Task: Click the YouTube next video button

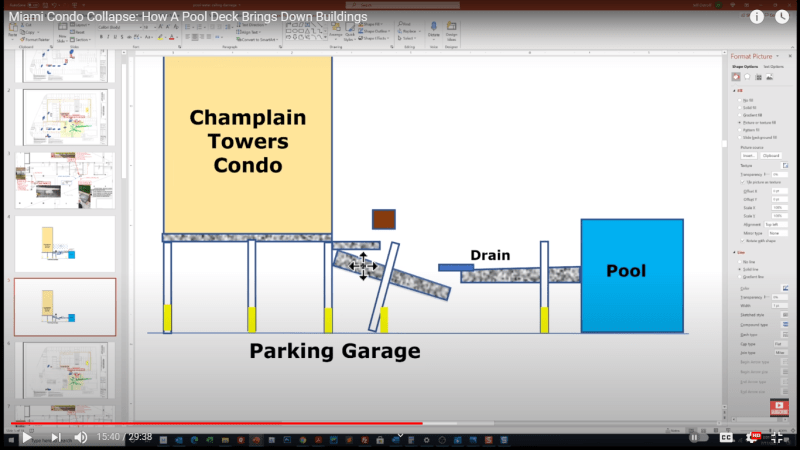Action: pyautogui.click(x=56, y=437)
